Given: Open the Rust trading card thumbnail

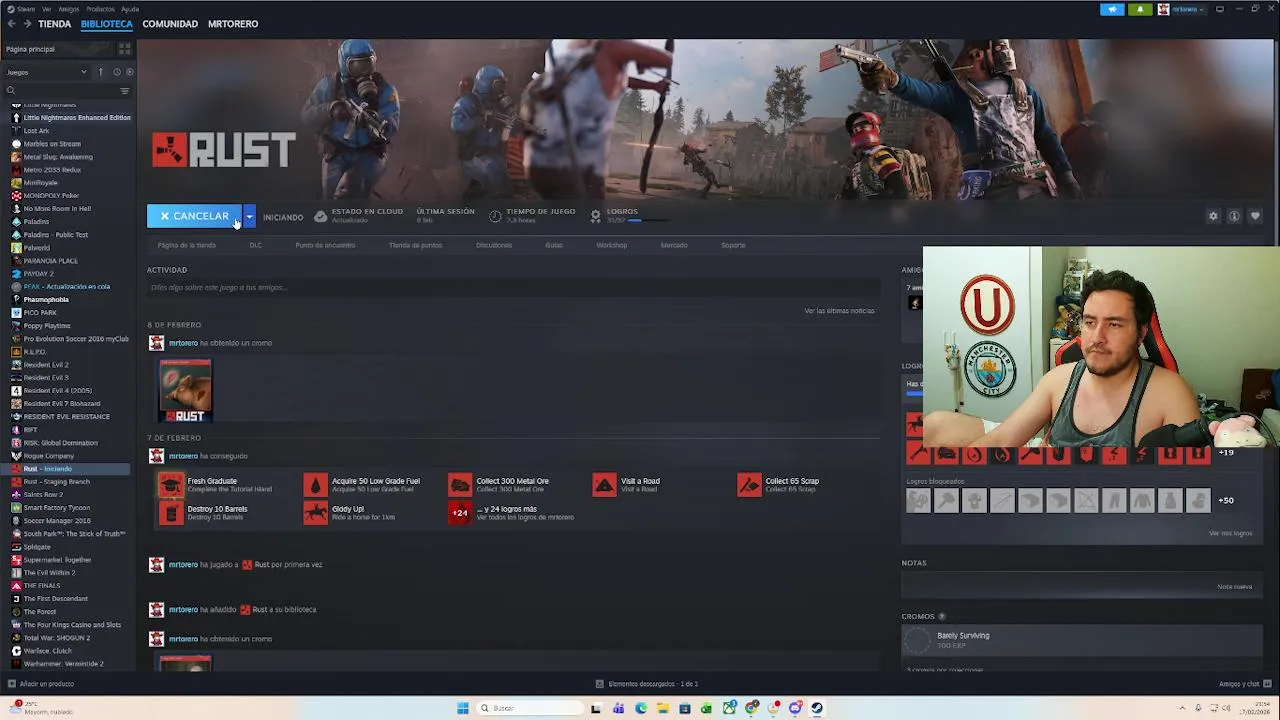Looking at the screenshot, I should [x=185, y=390].
